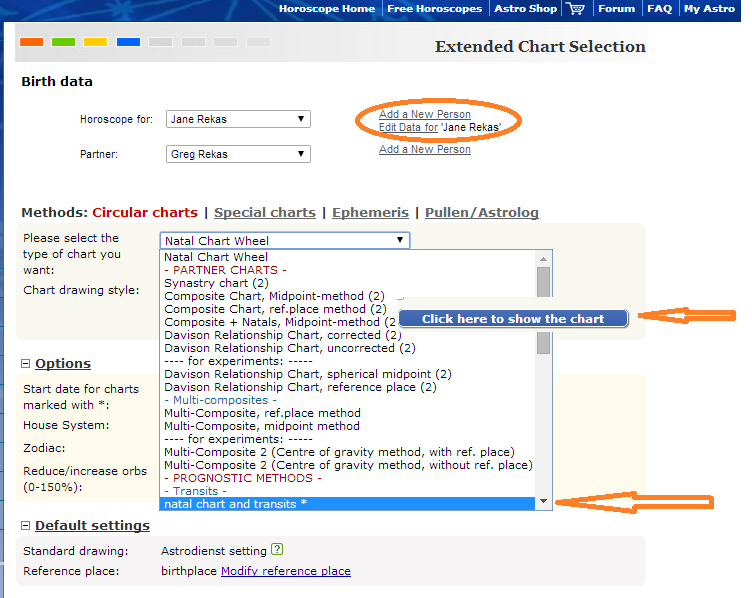This screenshot has width=752, height=598.
Task: Open Astro Shop
Action: [525, 9]
